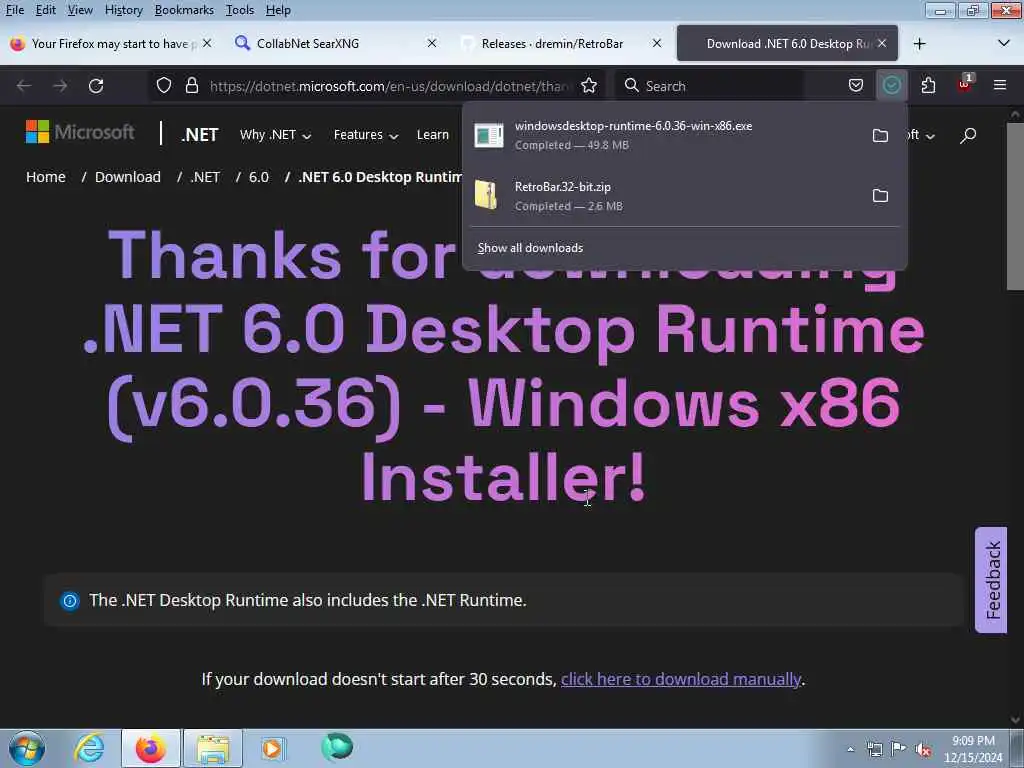
Task: Close the CollabNet SearXNG tab
Action: [x=432, y=43]
